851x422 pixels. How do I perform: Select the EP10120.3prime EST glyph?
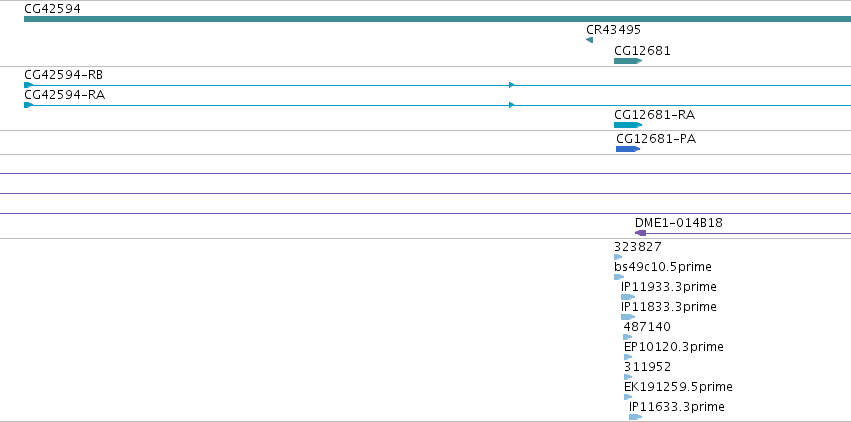click(628, 357)
